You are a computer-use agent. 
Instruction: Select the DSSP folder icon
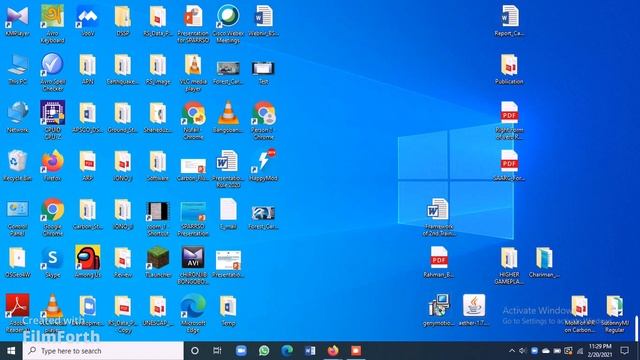pos(123,21)
